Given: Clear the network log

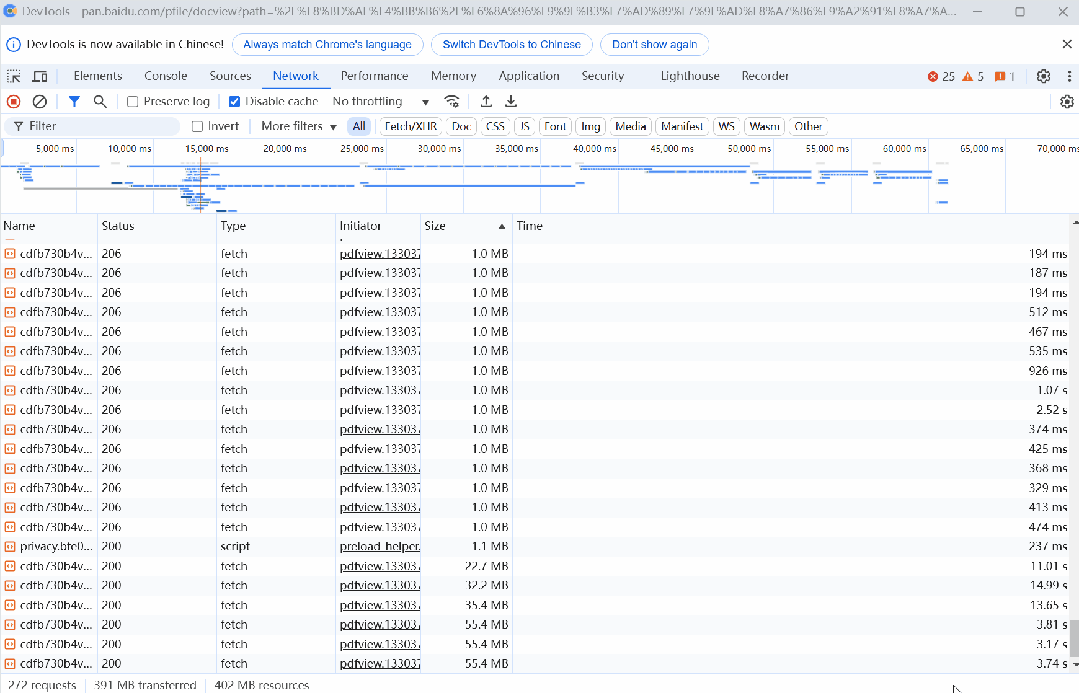Looking at the screenshot, I should tap(39, 101).
